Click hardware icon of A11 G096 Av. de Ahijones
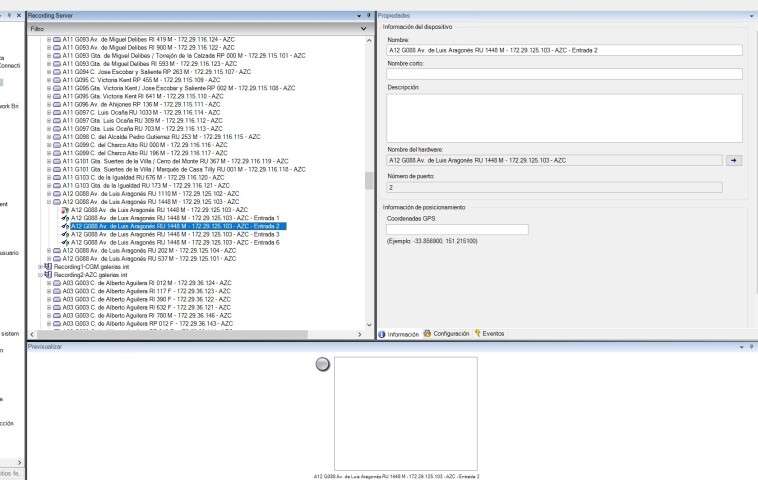 (57, 104)
